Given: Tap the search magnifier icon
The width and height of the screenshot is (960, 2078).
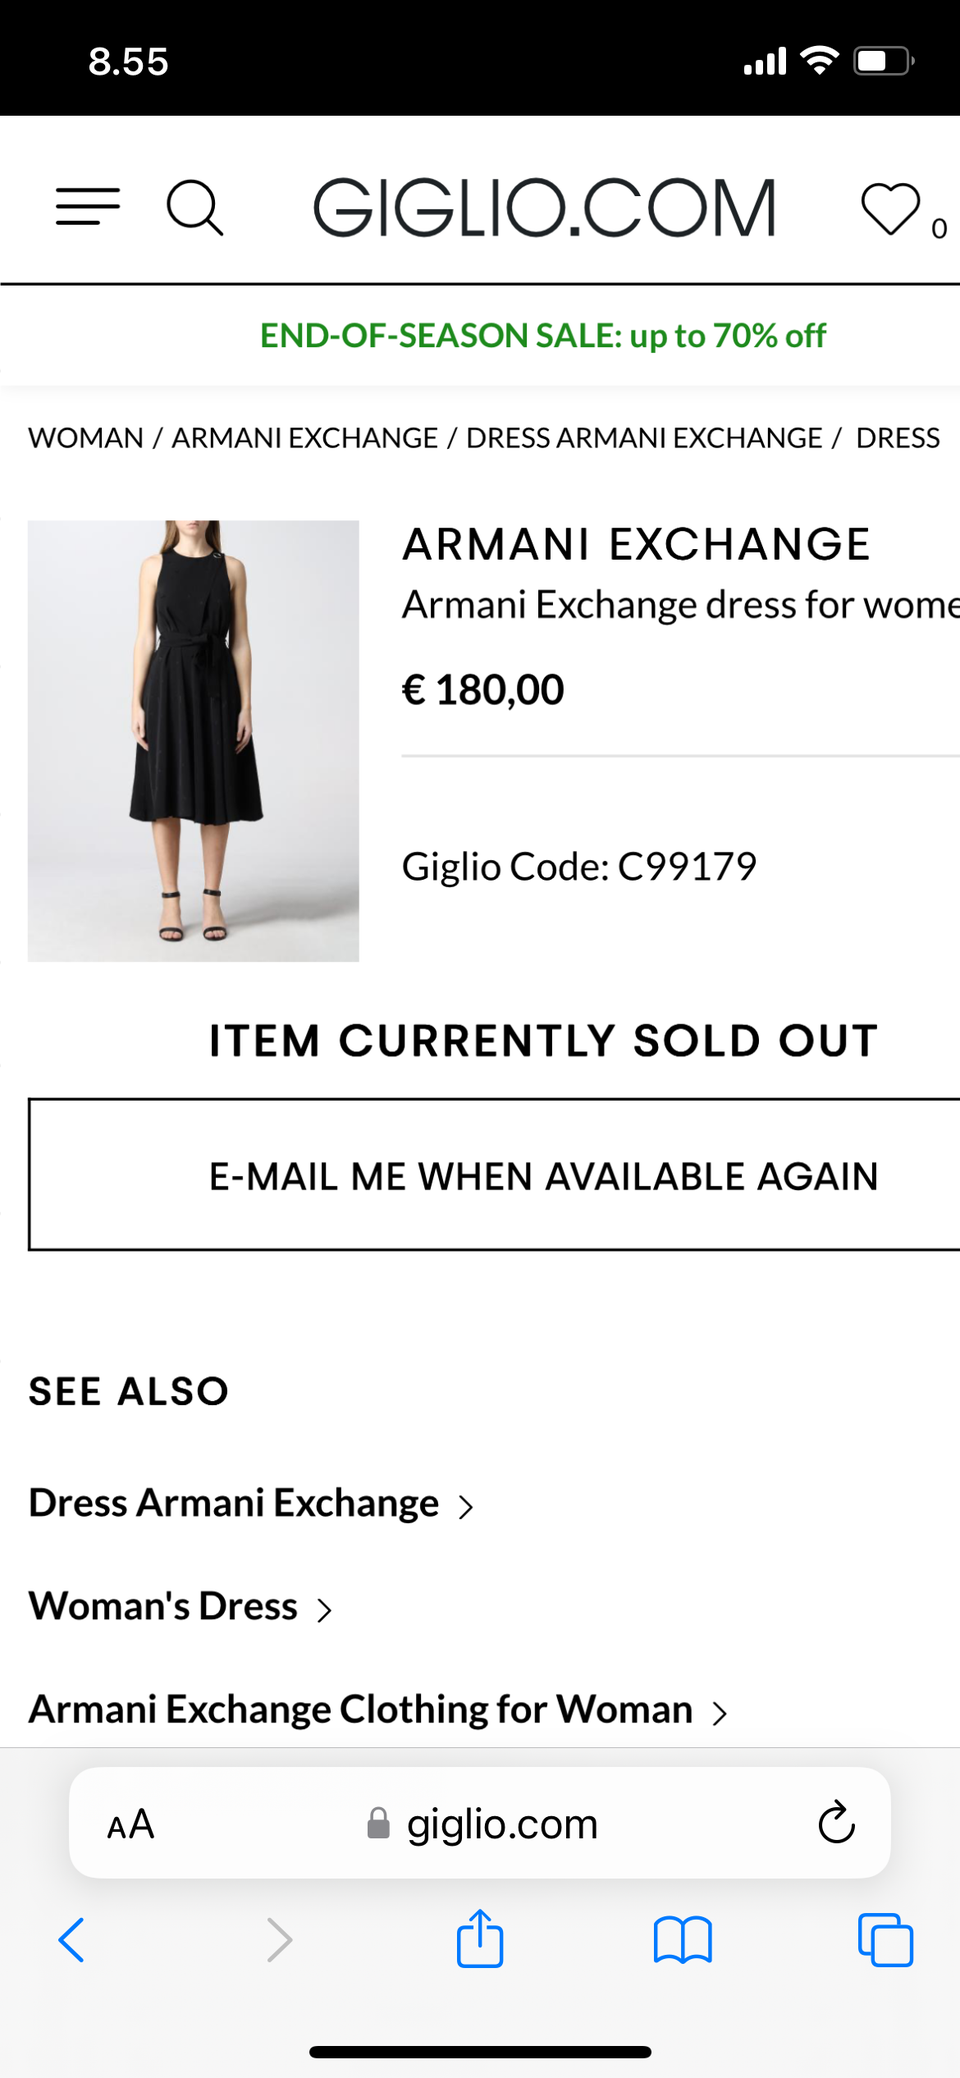Looking at the screenshot, I should click(x=194, y=208).
